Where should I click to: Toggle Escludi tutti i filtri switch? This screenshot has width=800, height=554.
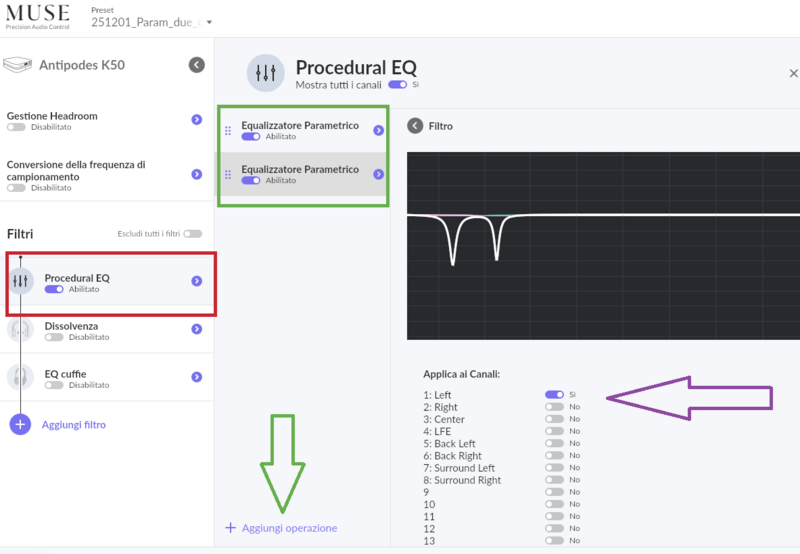tap(192, 234)
